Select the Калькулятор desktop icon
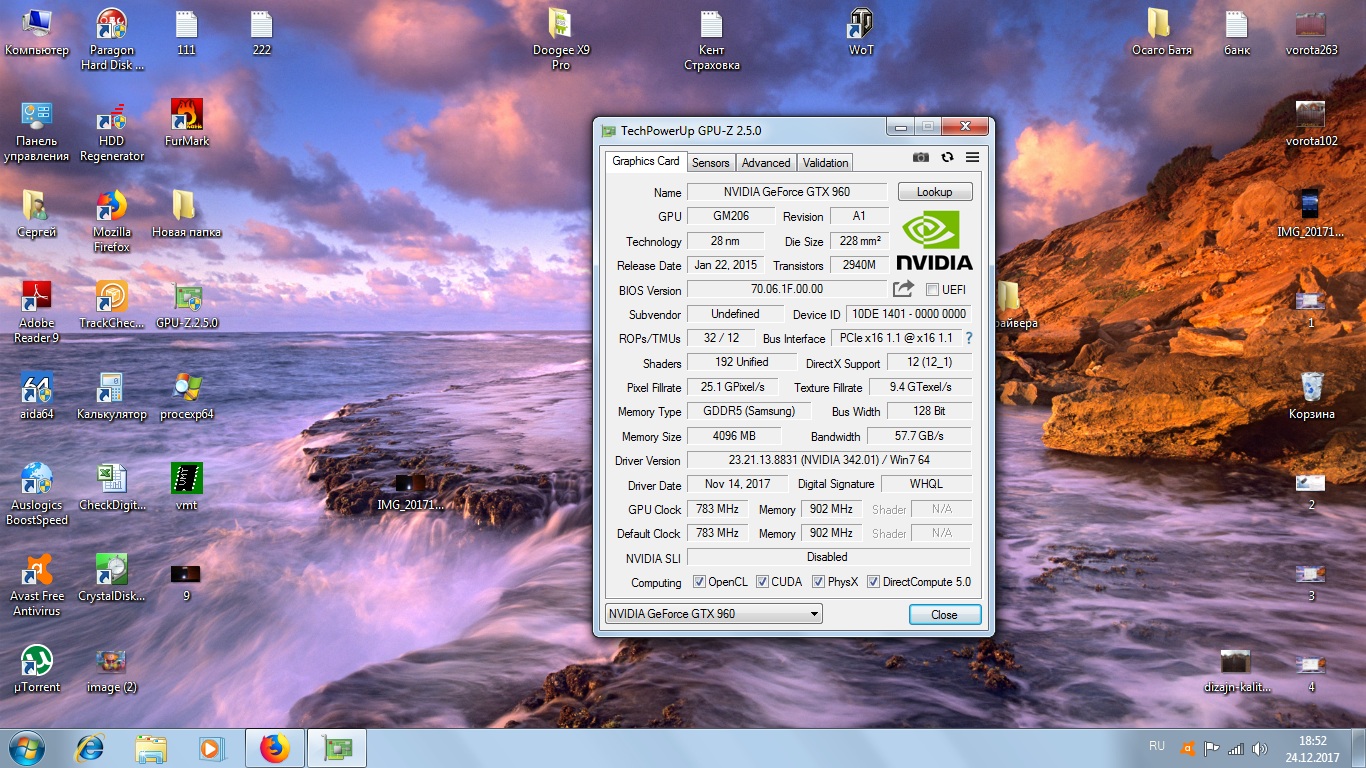This screenshot has width=1366, height=768. coord(112,396)
